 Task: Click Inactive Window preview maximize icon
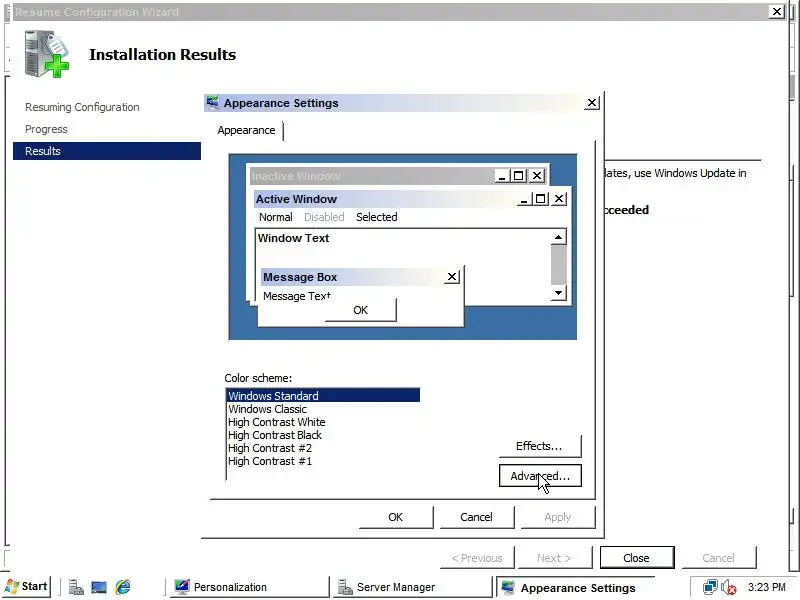pyautogui.click(x=518, y=176)
